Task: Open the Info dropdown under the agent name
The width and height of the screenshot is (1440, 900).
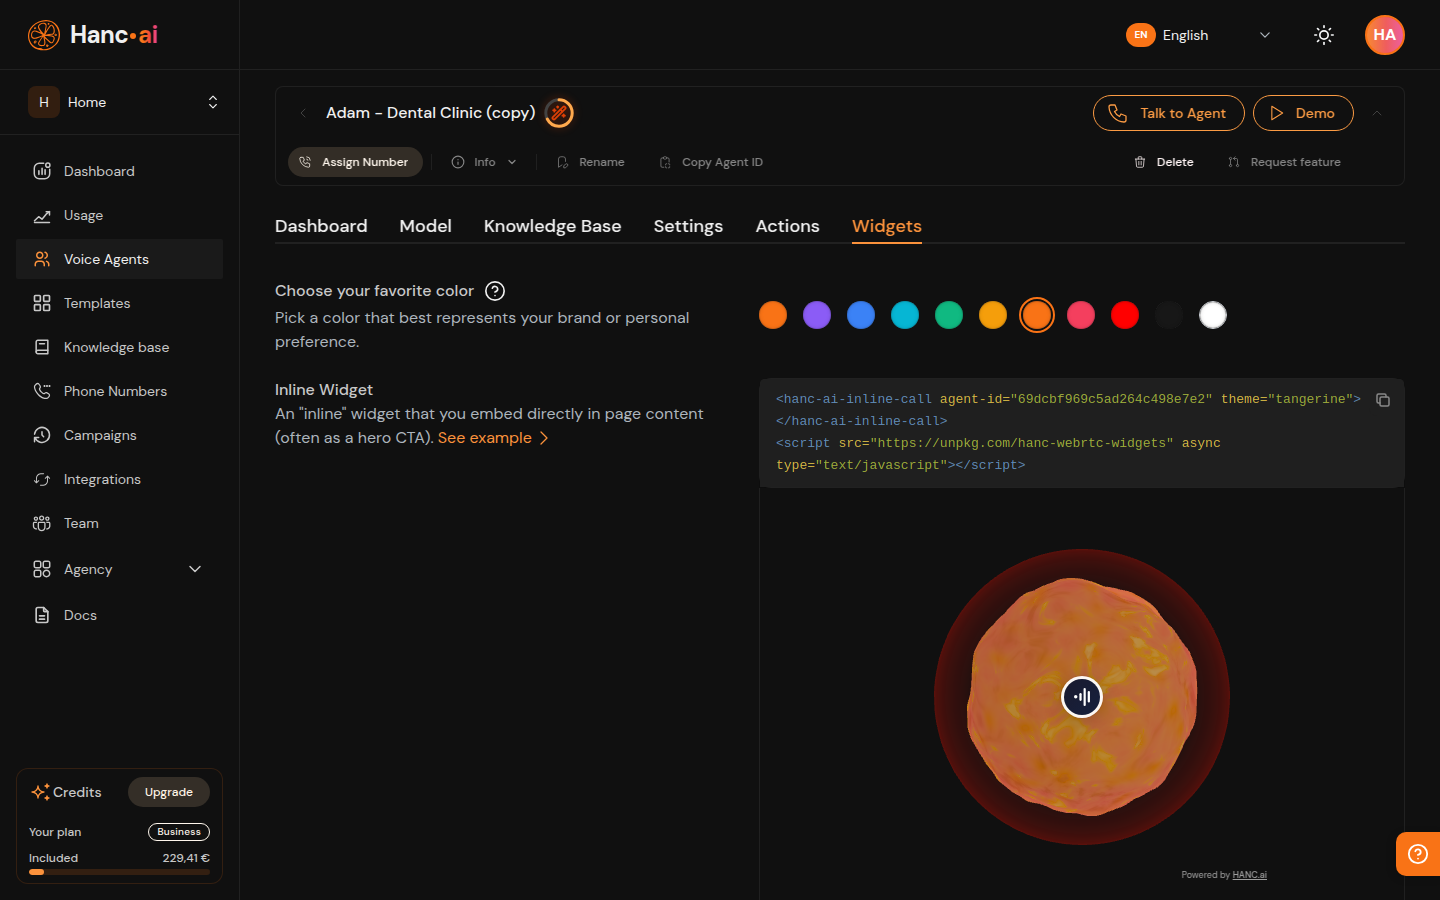Action: pyautogui.click(x=484, y=161)
